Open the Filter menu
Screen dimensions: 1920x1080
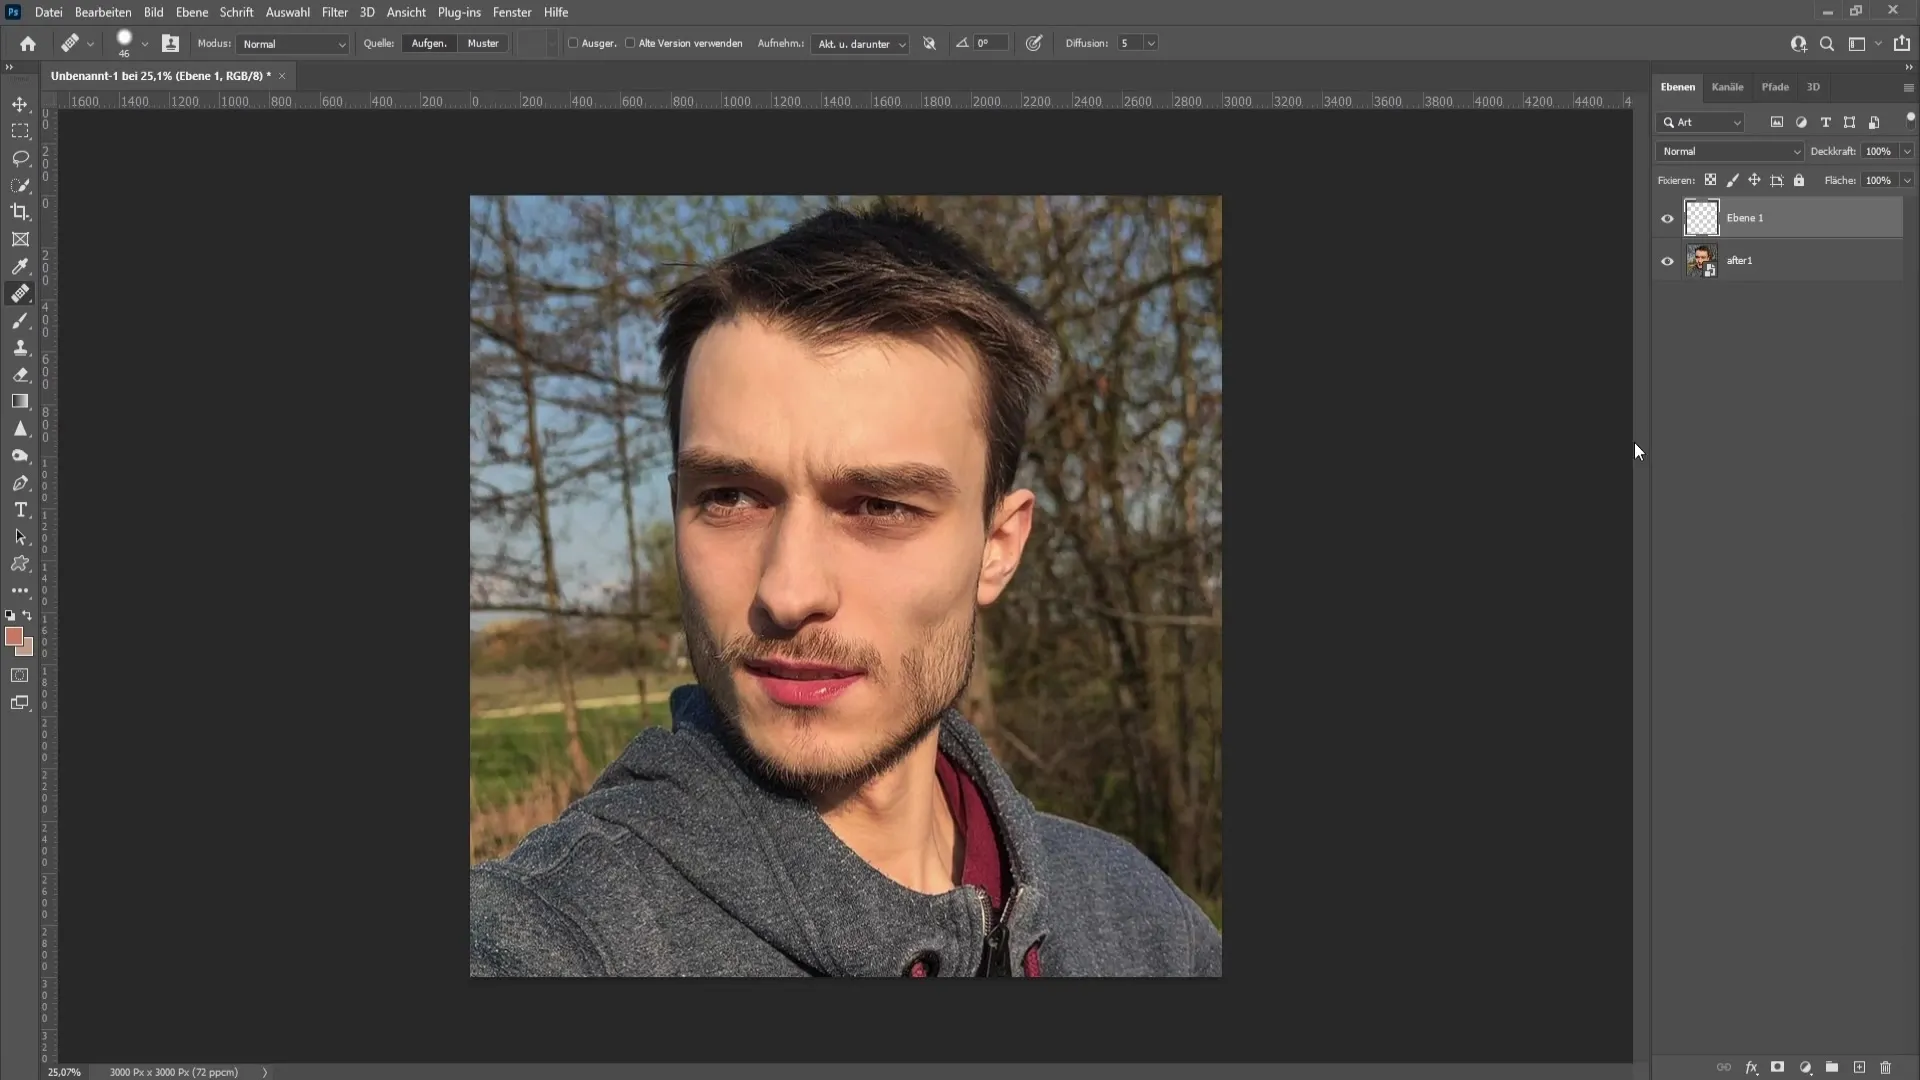pyautogui.click(x=334, y=12)
